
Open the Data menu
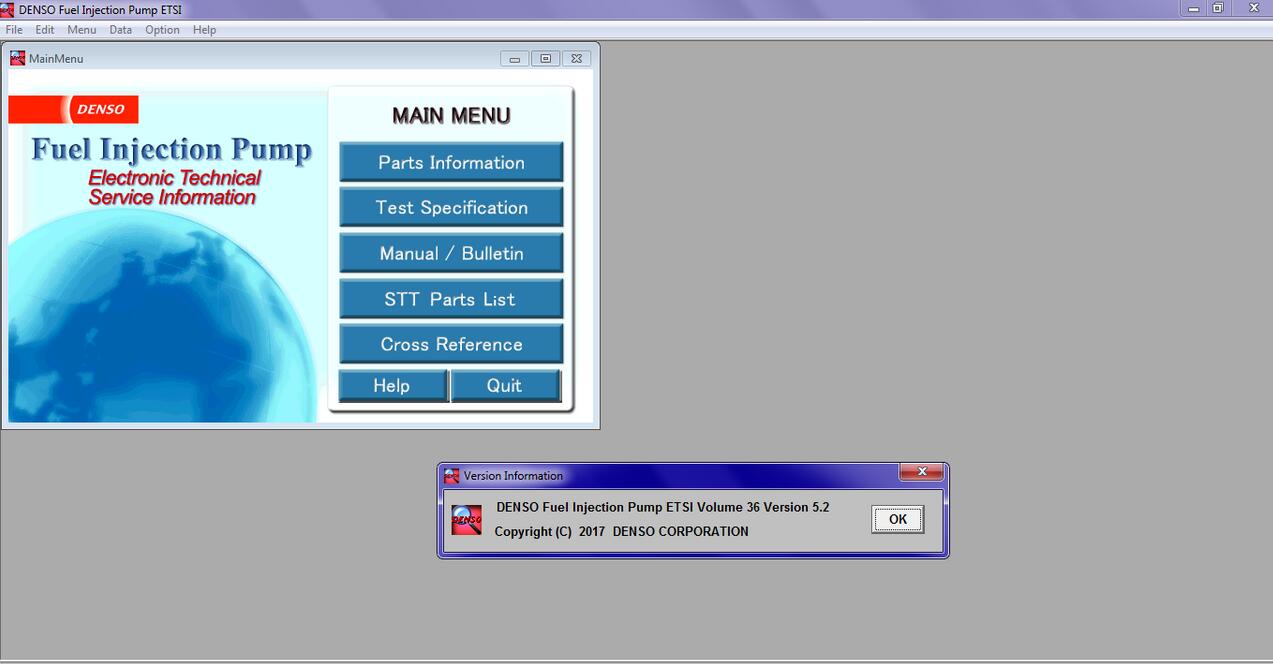point(121,30)
